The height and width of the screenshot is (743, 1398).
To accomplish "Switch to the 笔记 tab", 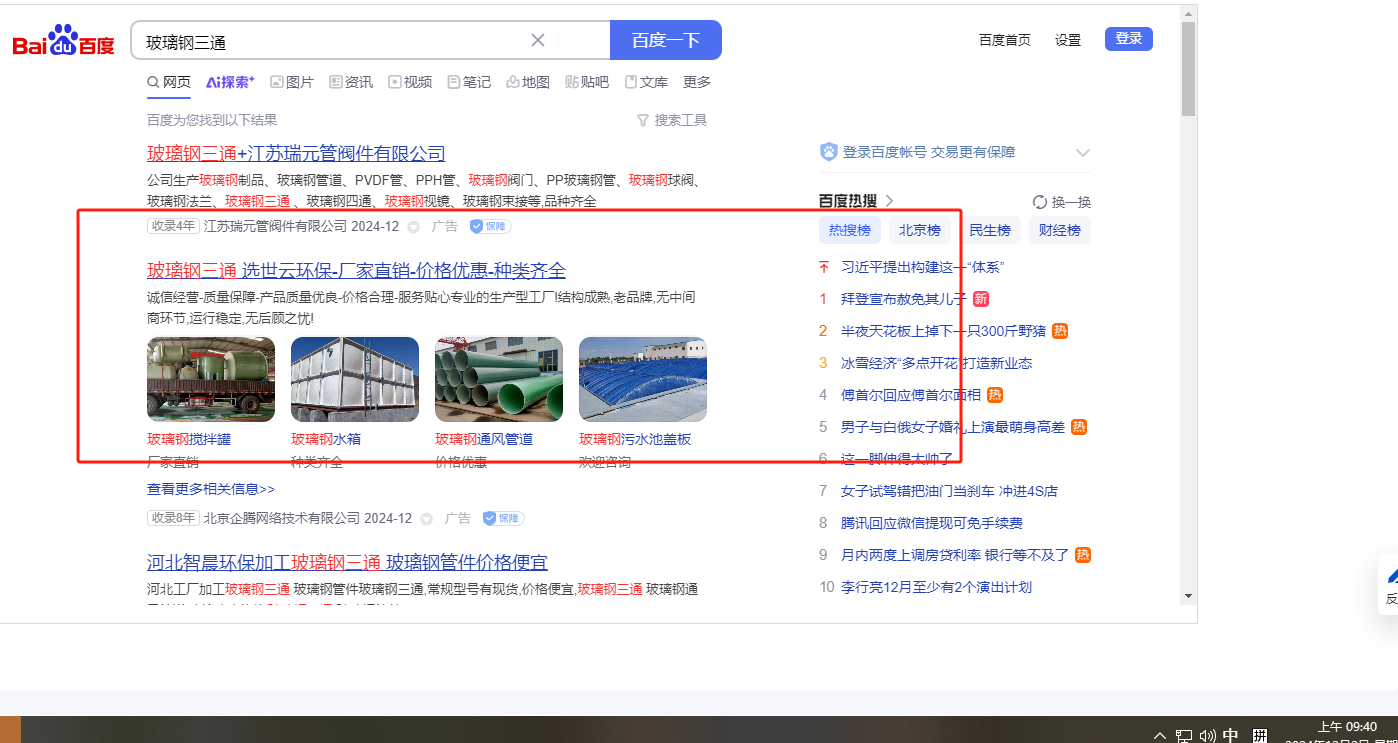I will coord(469,82).
